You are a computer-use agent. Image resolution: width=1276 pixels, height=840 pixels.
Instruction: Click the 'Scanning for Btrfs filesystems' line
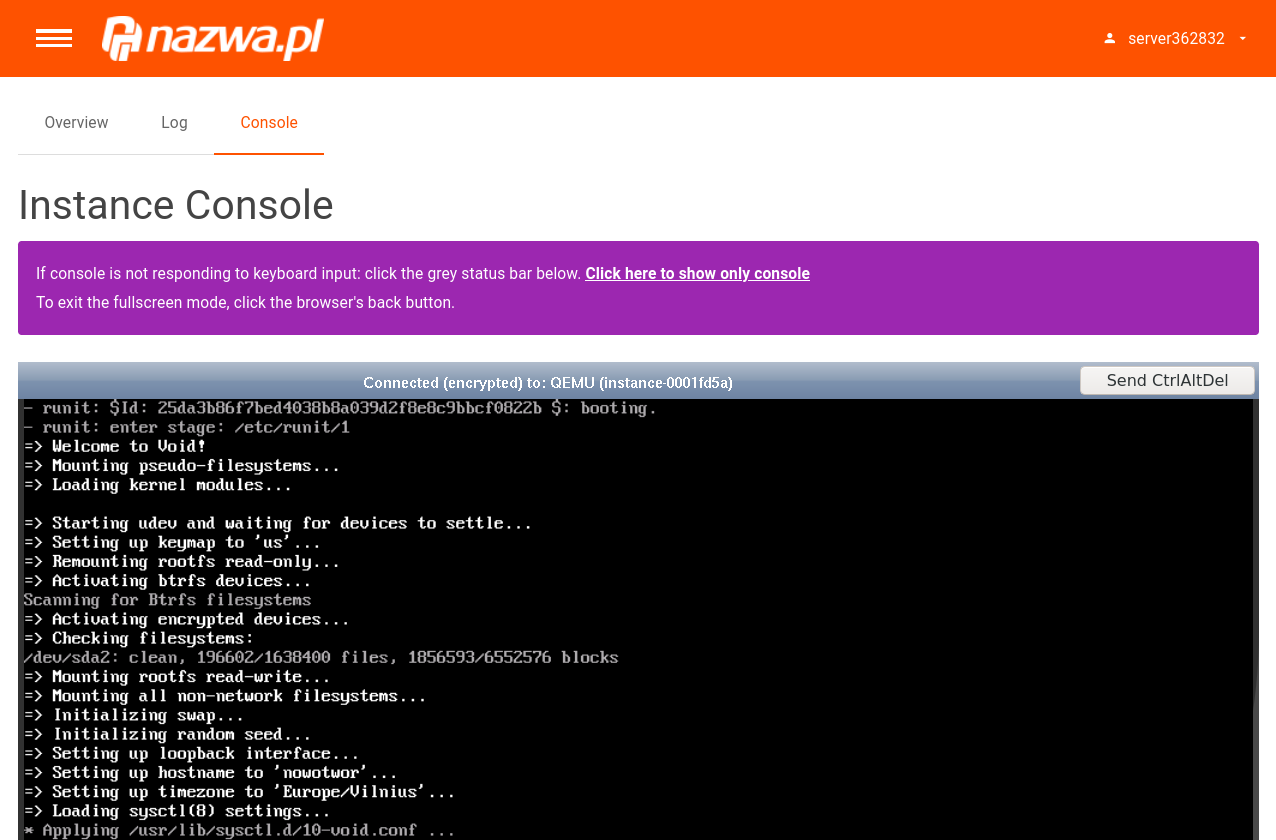(167, 600)
